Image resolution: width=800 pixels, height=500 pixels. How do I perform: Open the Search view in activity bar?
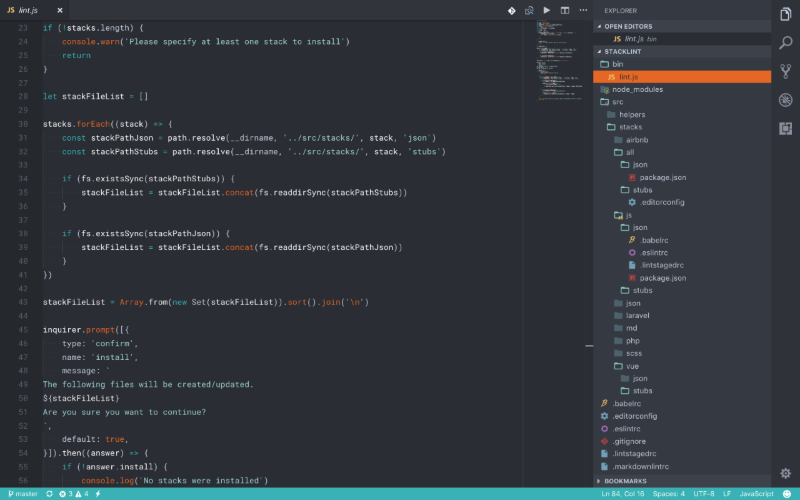[786, 42]
